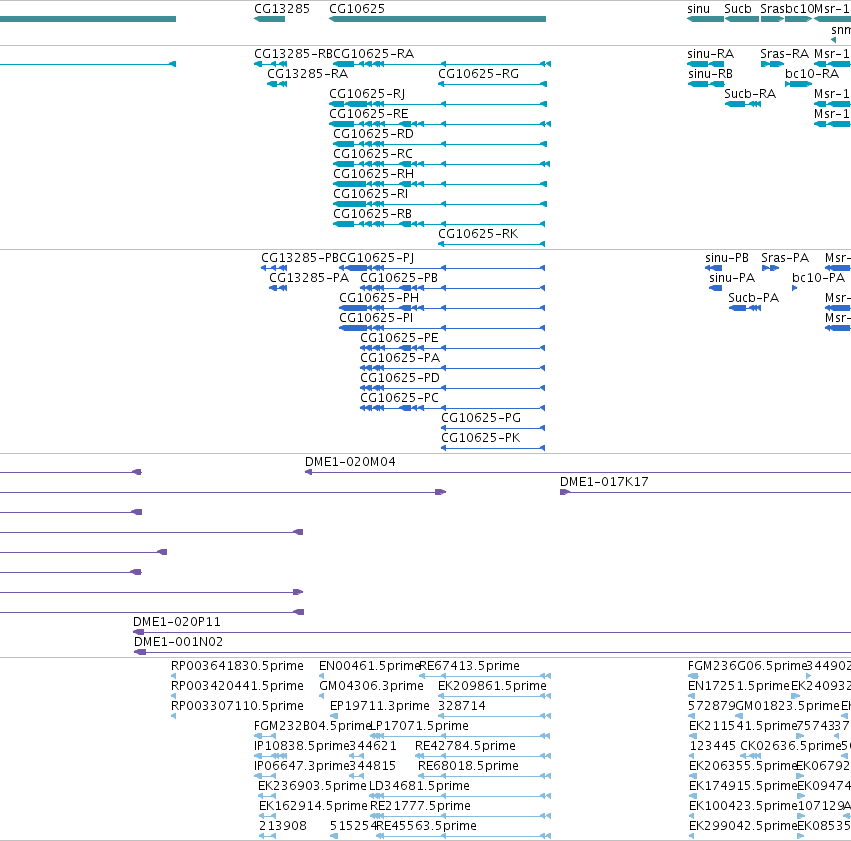
Task: Choose transcript CG10625-RC
Action: (x=373, y=154)
